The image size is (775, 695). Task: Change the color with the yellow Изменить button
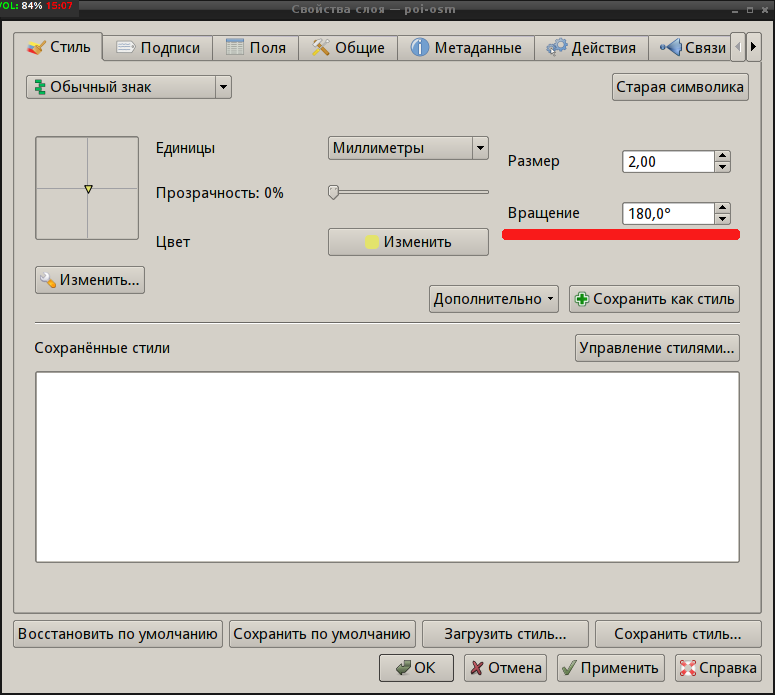pos(408,242)
